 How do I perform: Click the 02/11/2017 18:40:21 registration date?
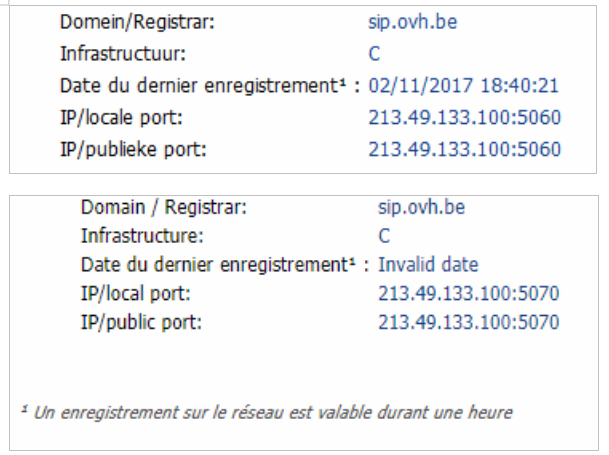click(463, 85)
